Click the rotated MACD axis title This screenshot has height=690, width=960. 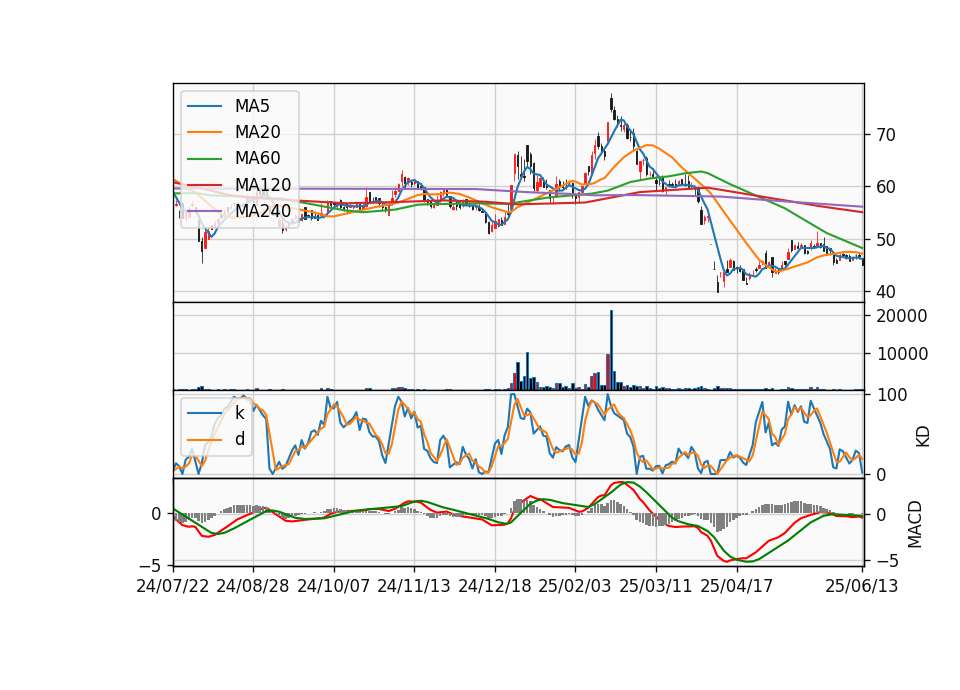coord(915,524)
